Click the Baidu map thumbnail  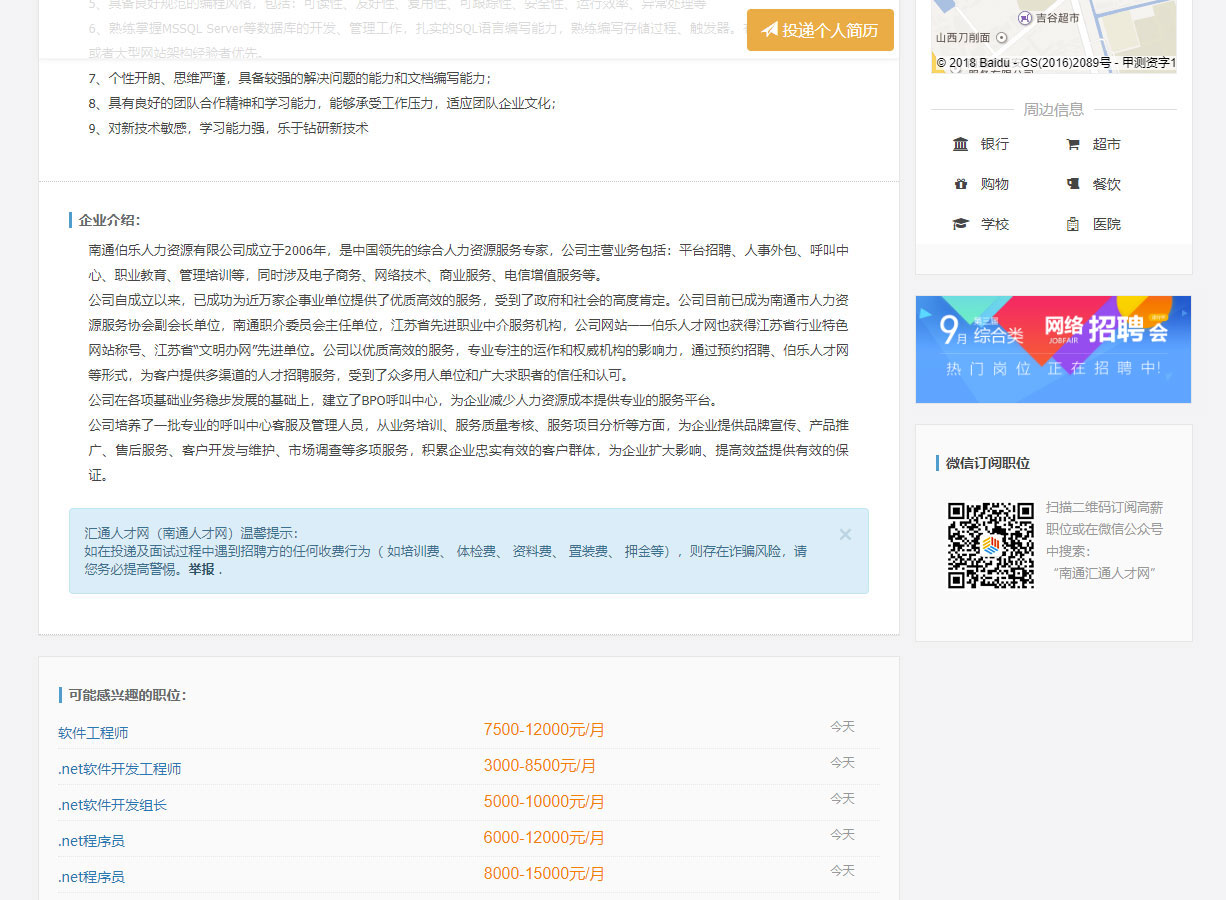(x=1053, y=36)
